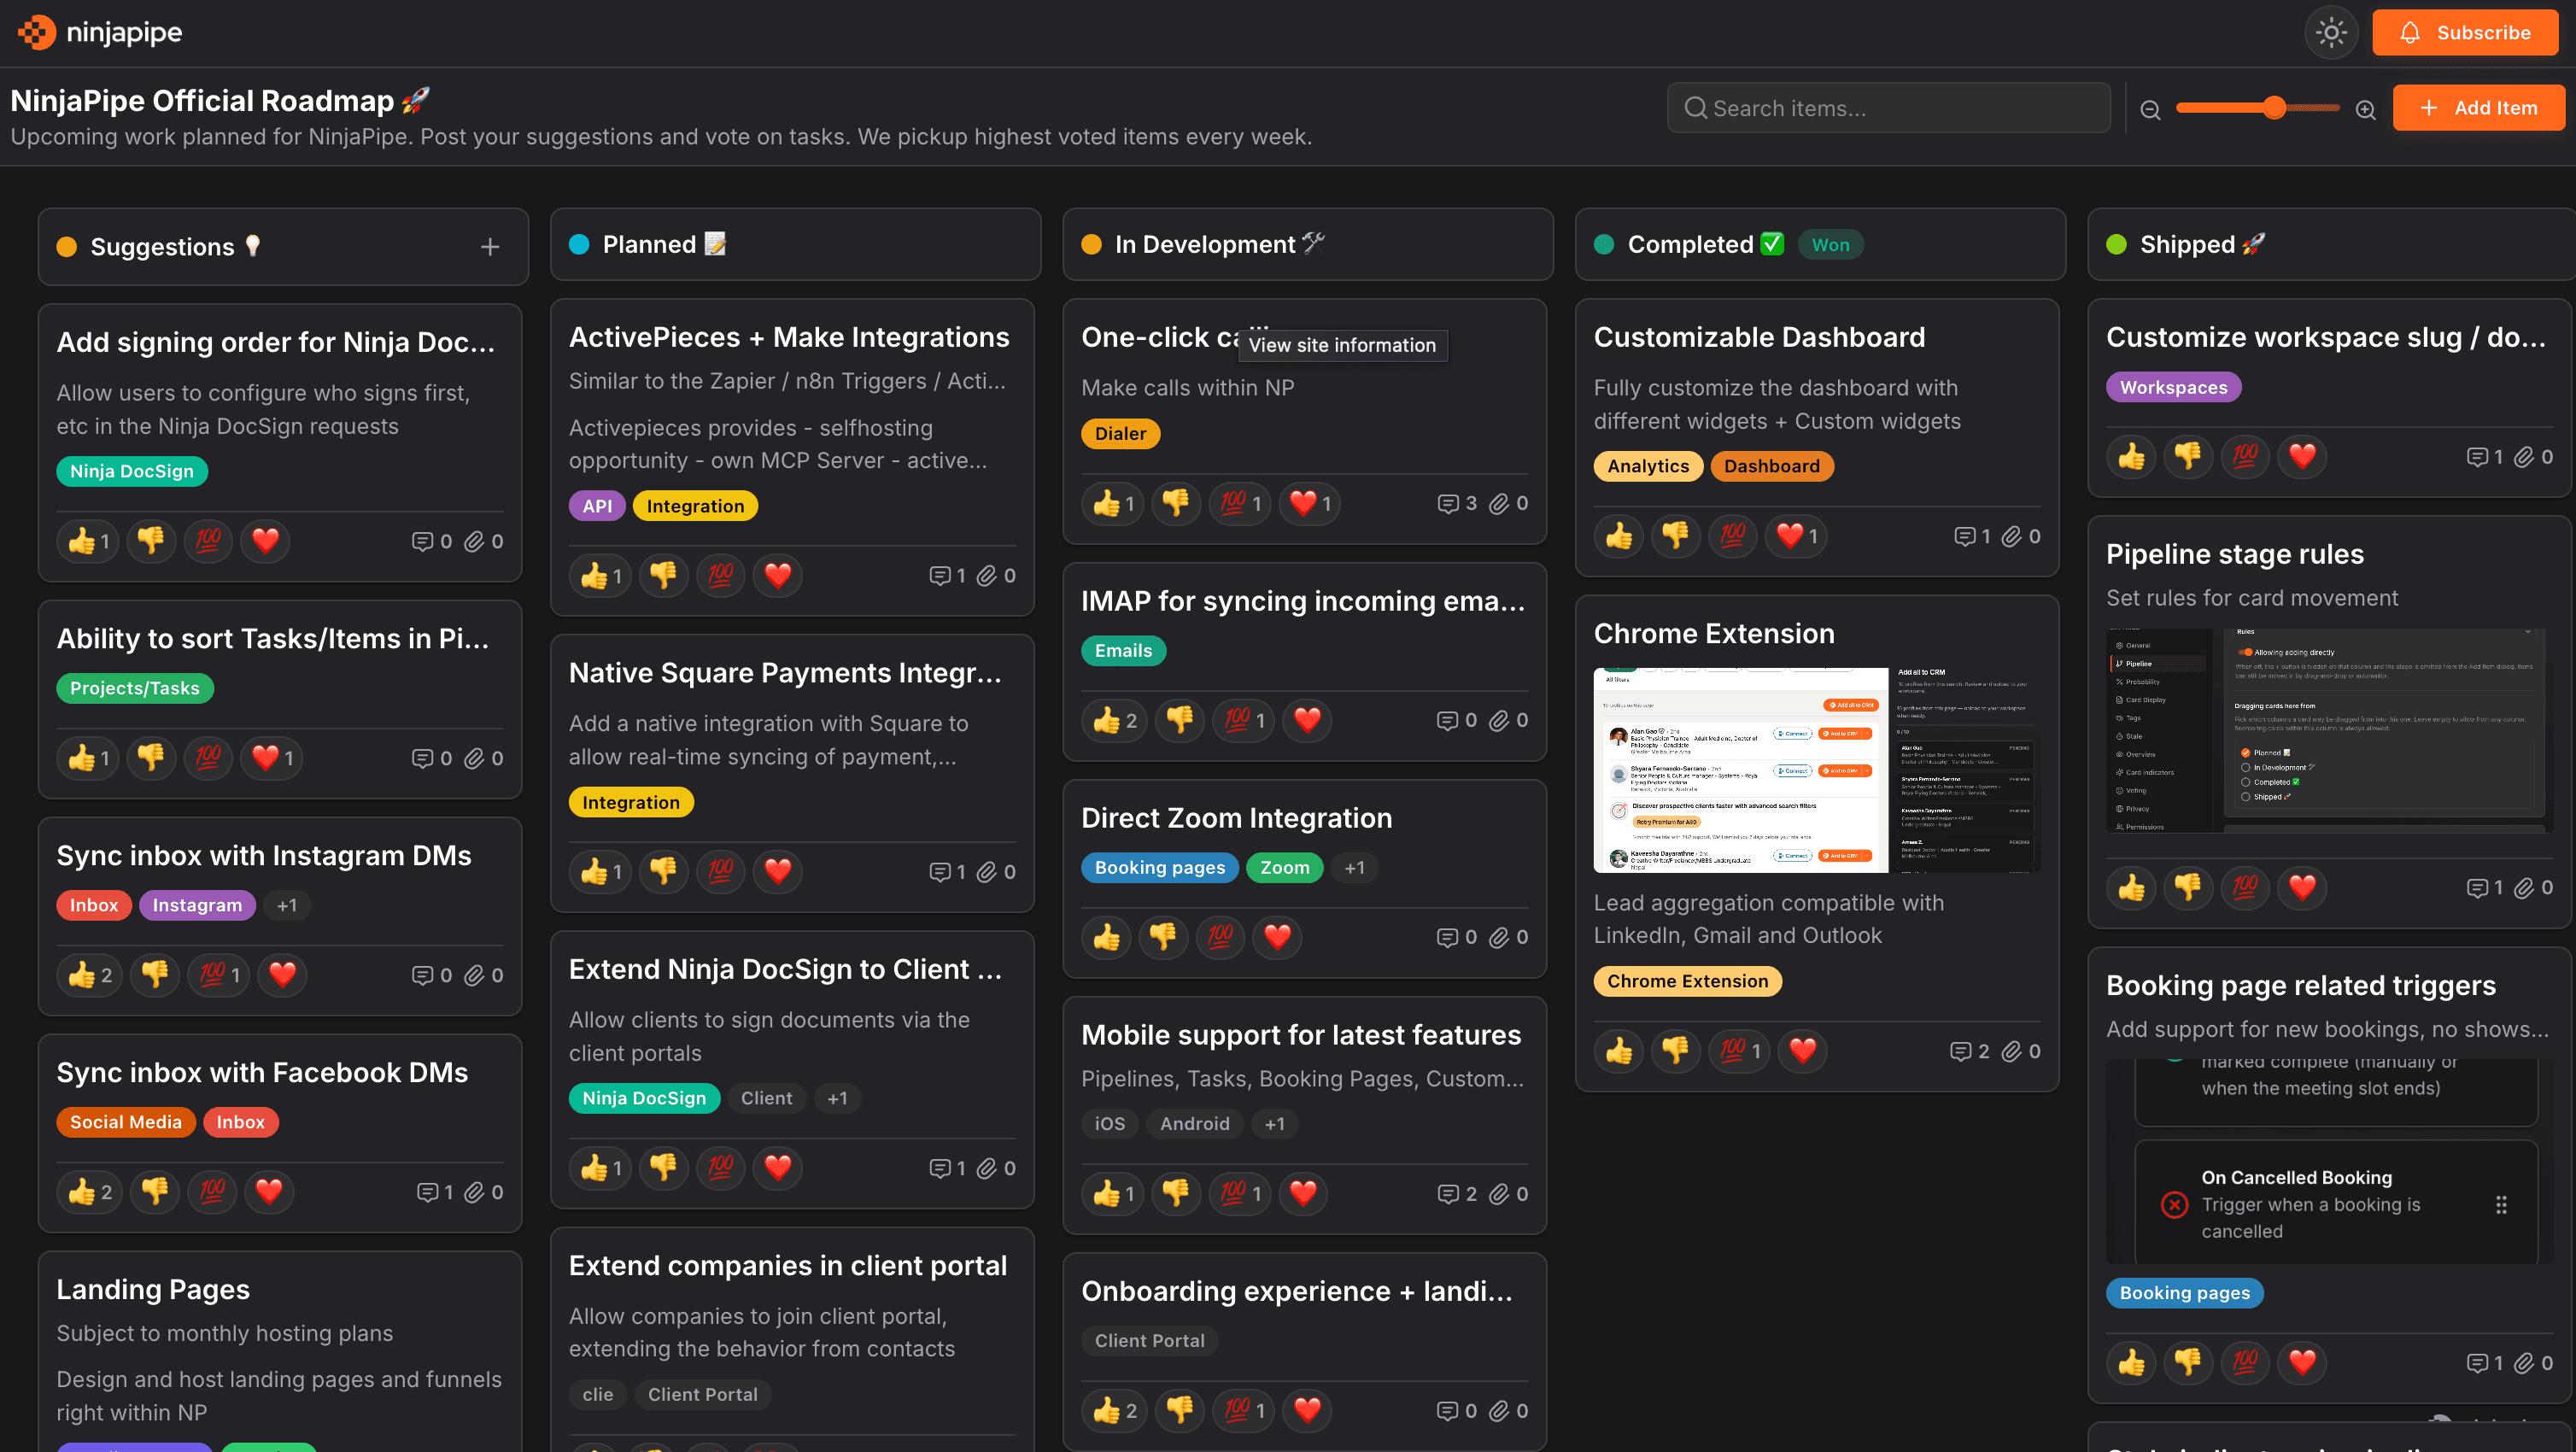Viewport: 2576px width, 1452px height.
Task: Click ninjapipe logo in header
Action: [x=100, y=32]
